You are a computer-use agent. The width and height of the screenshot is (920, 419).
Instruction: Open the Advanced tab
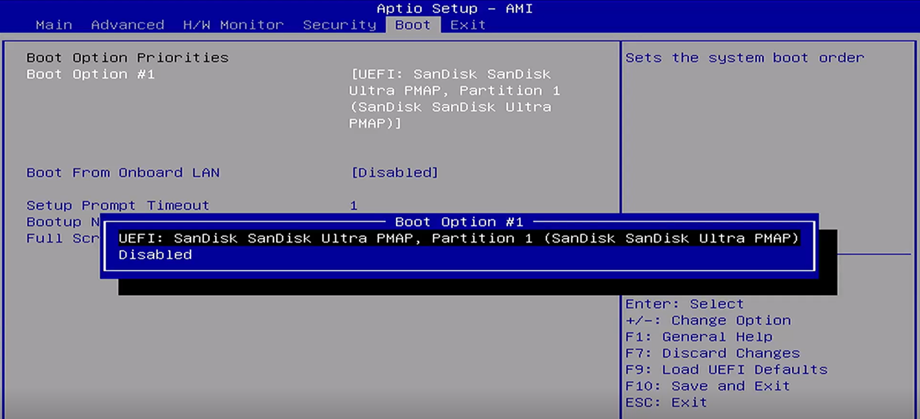tap(127, 25)
